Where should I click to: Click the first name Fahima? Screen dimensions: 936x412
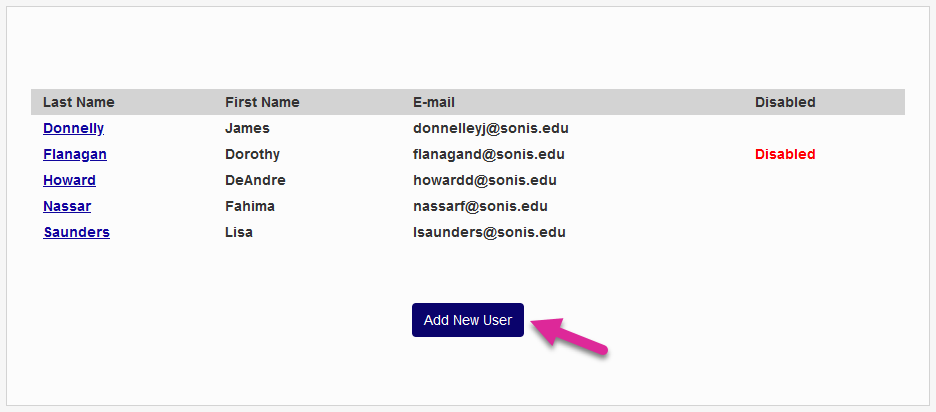click(x=250, y=206)
